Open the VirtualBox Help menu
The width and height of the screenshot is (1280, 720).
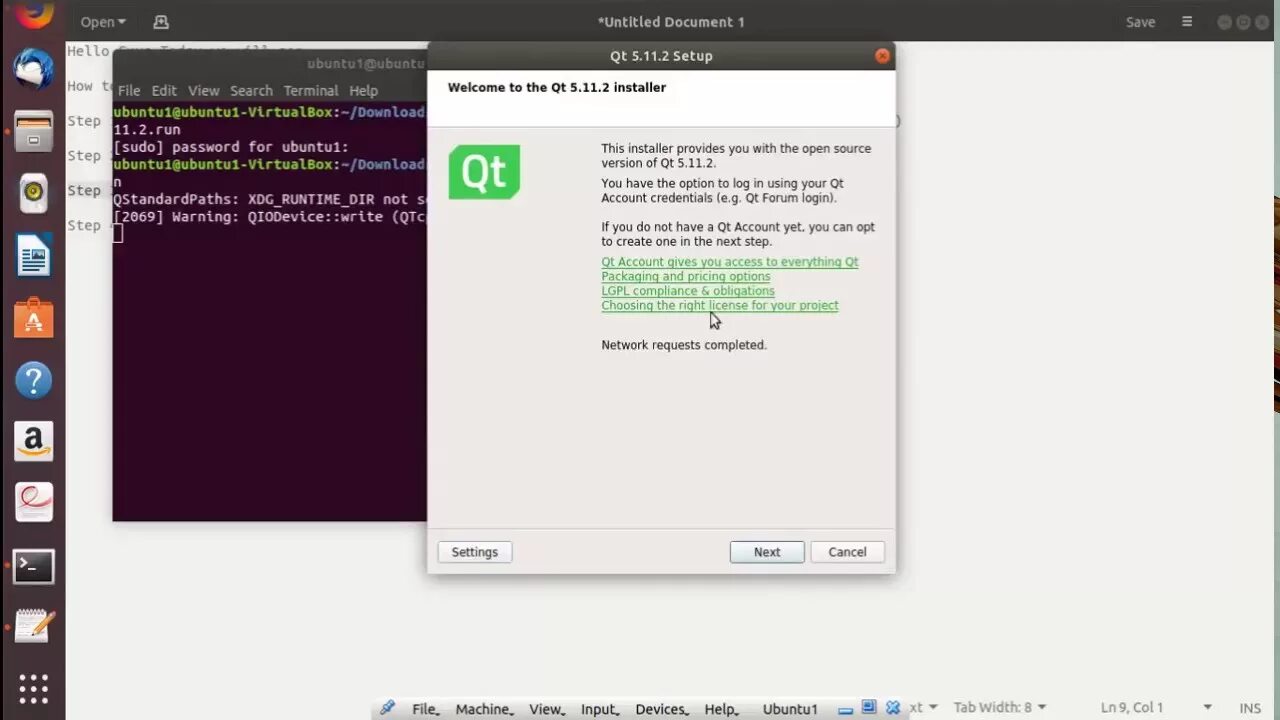pyautogui.click(x=721, y=709)
